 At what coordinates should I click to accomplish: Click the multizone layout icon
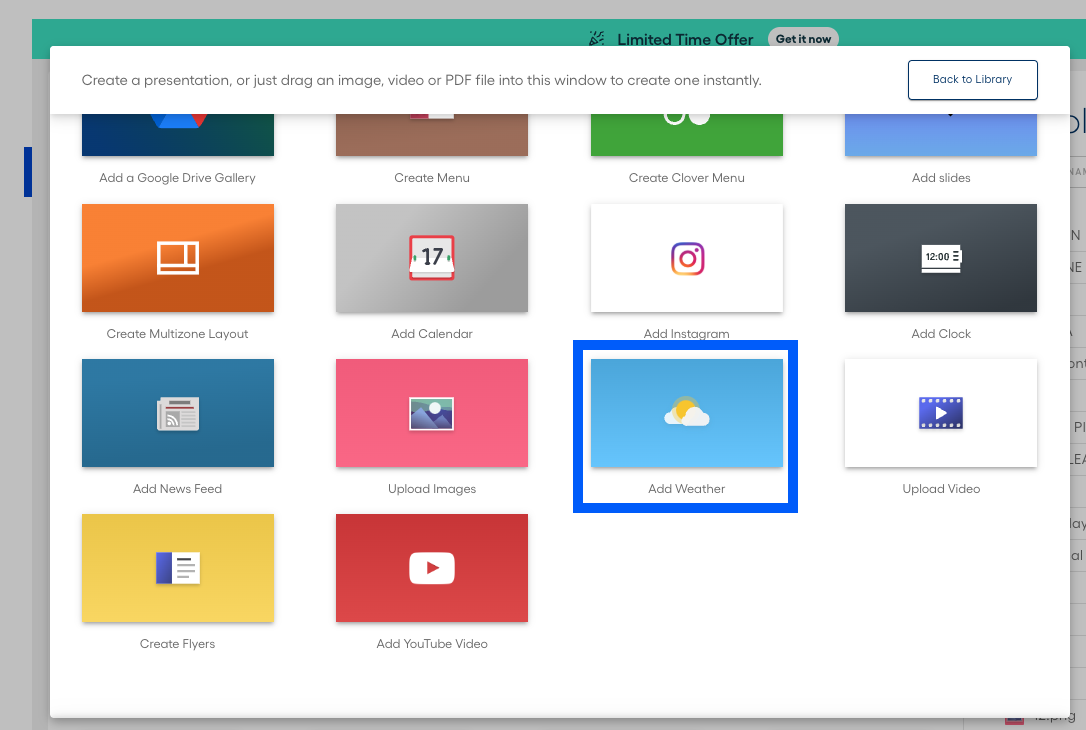(178, 258)
